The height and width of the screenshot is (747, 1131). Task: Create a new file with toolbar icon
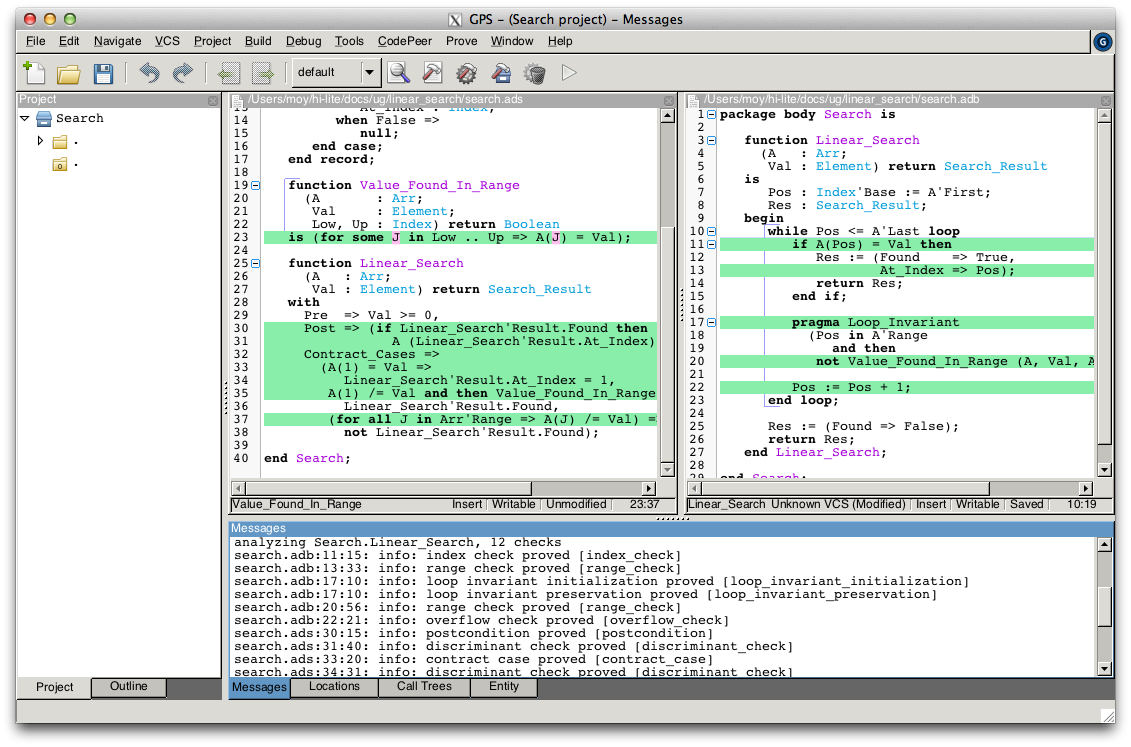(35, 72)
